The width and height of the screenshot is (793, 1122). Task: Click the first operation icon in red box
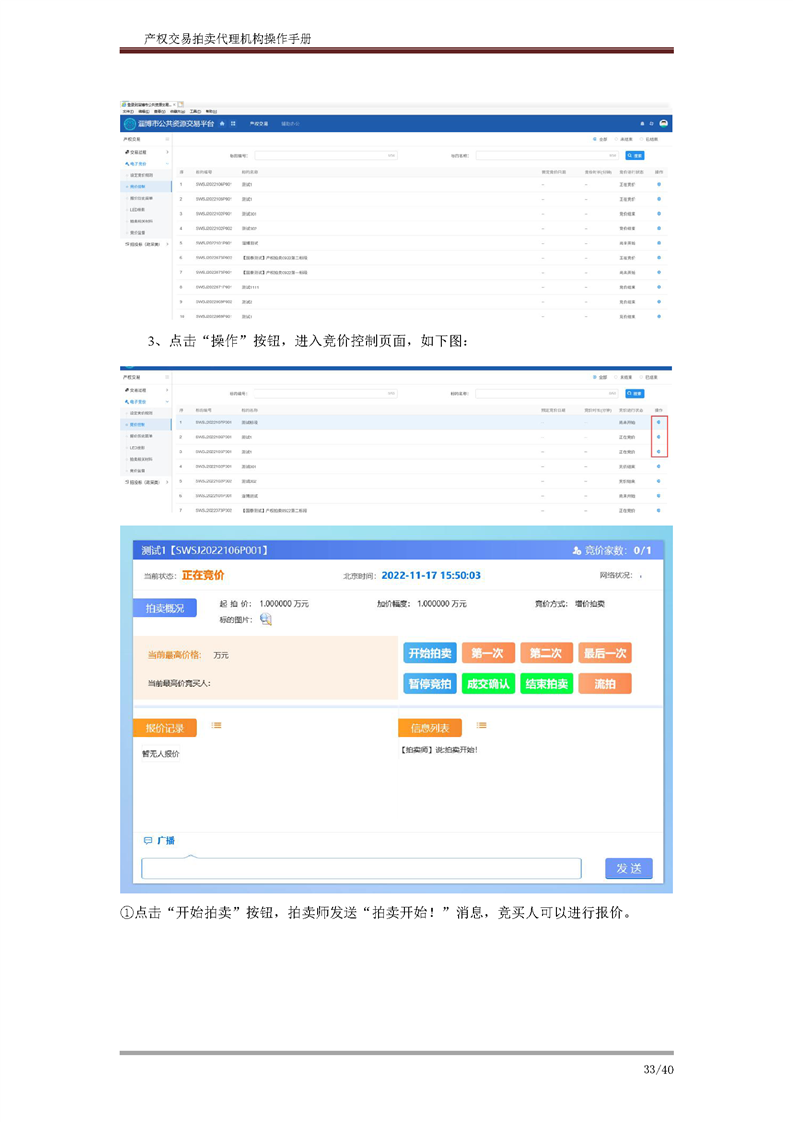[658, 423]
